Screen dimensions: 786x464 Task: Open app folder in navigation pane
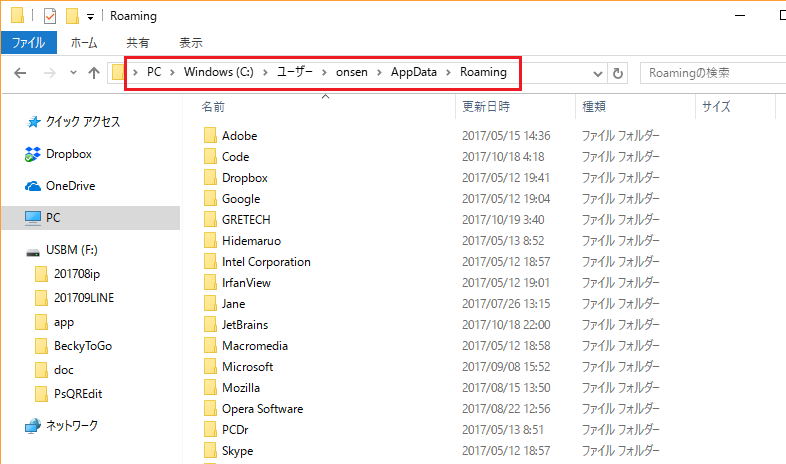tap(55, 322)
